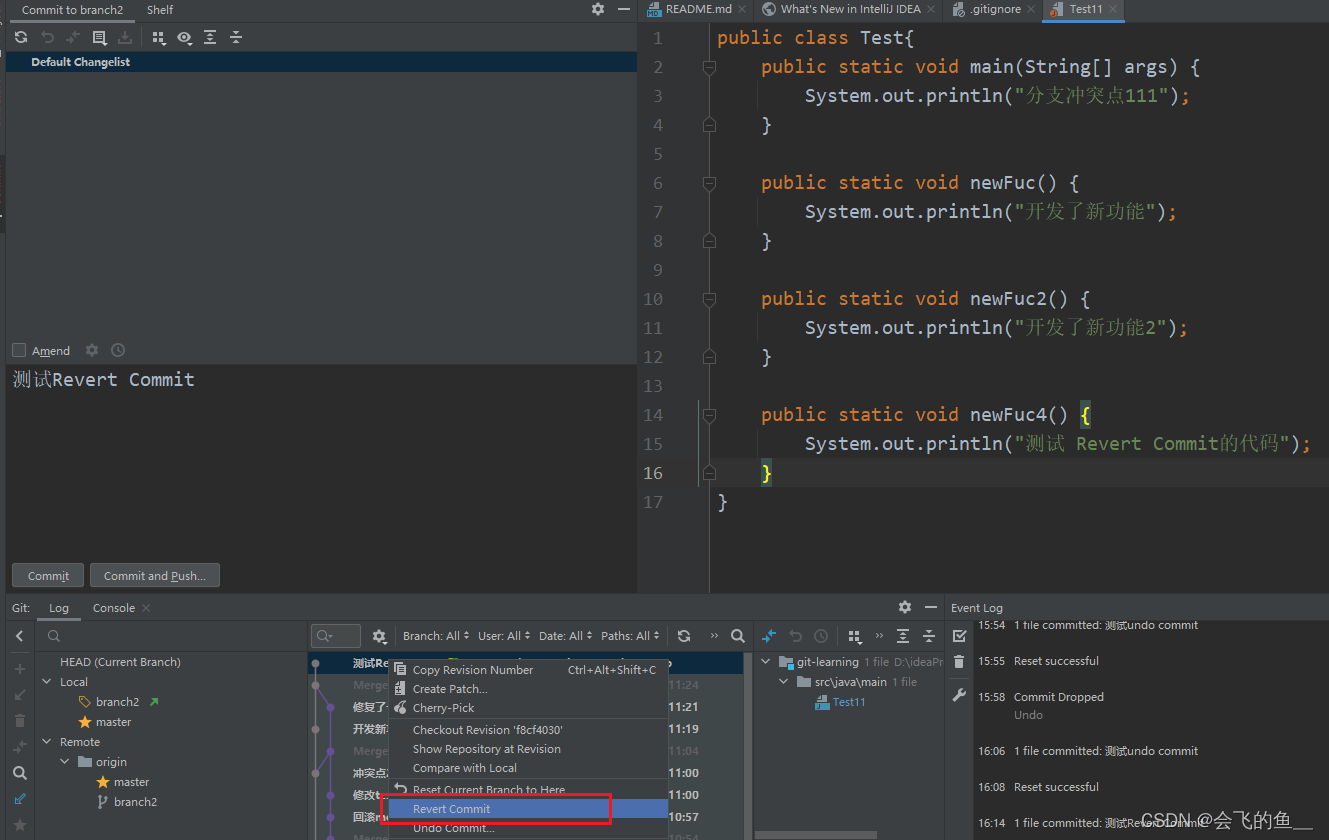The width and height of the screenshot is (1329, 840).
Task: Open View Options eye menu
Action: (185, 38)
